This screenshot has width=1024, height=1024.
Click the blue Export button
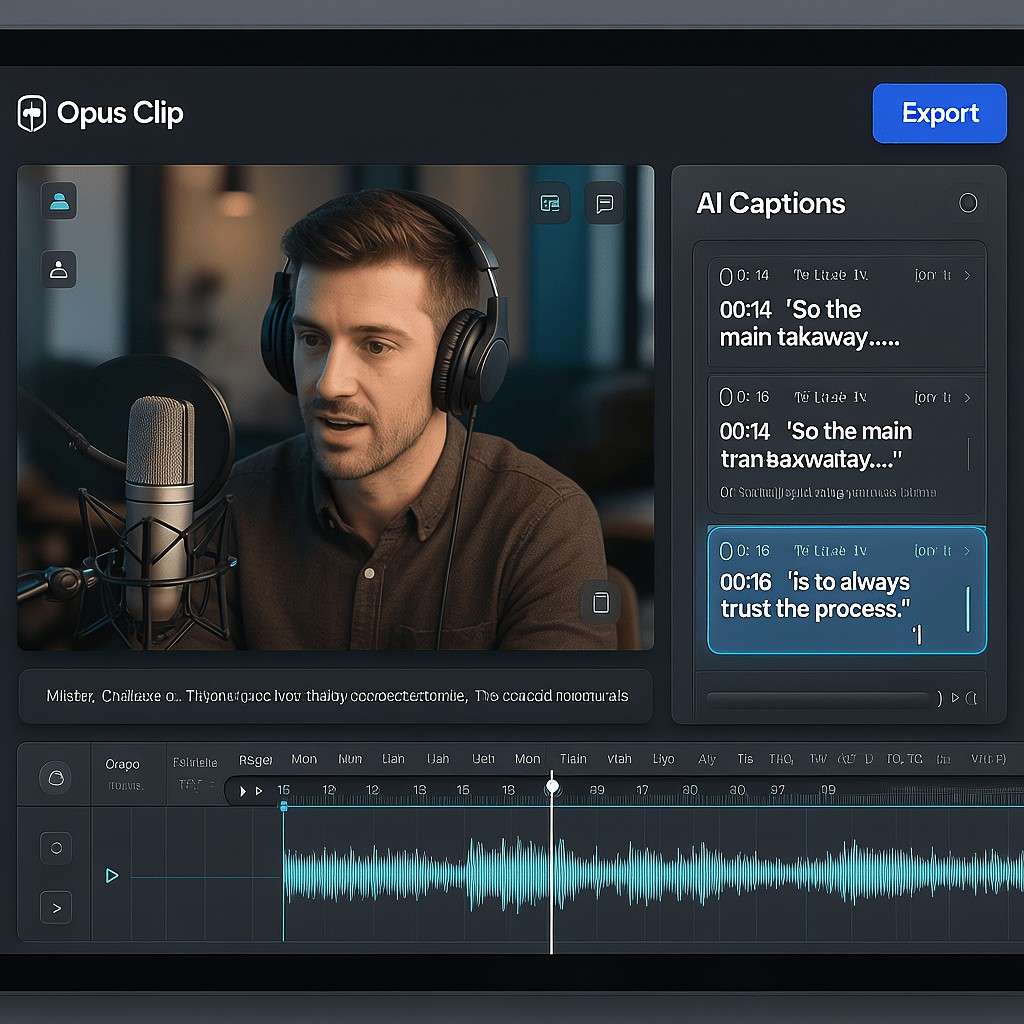[x=939, y=113]
